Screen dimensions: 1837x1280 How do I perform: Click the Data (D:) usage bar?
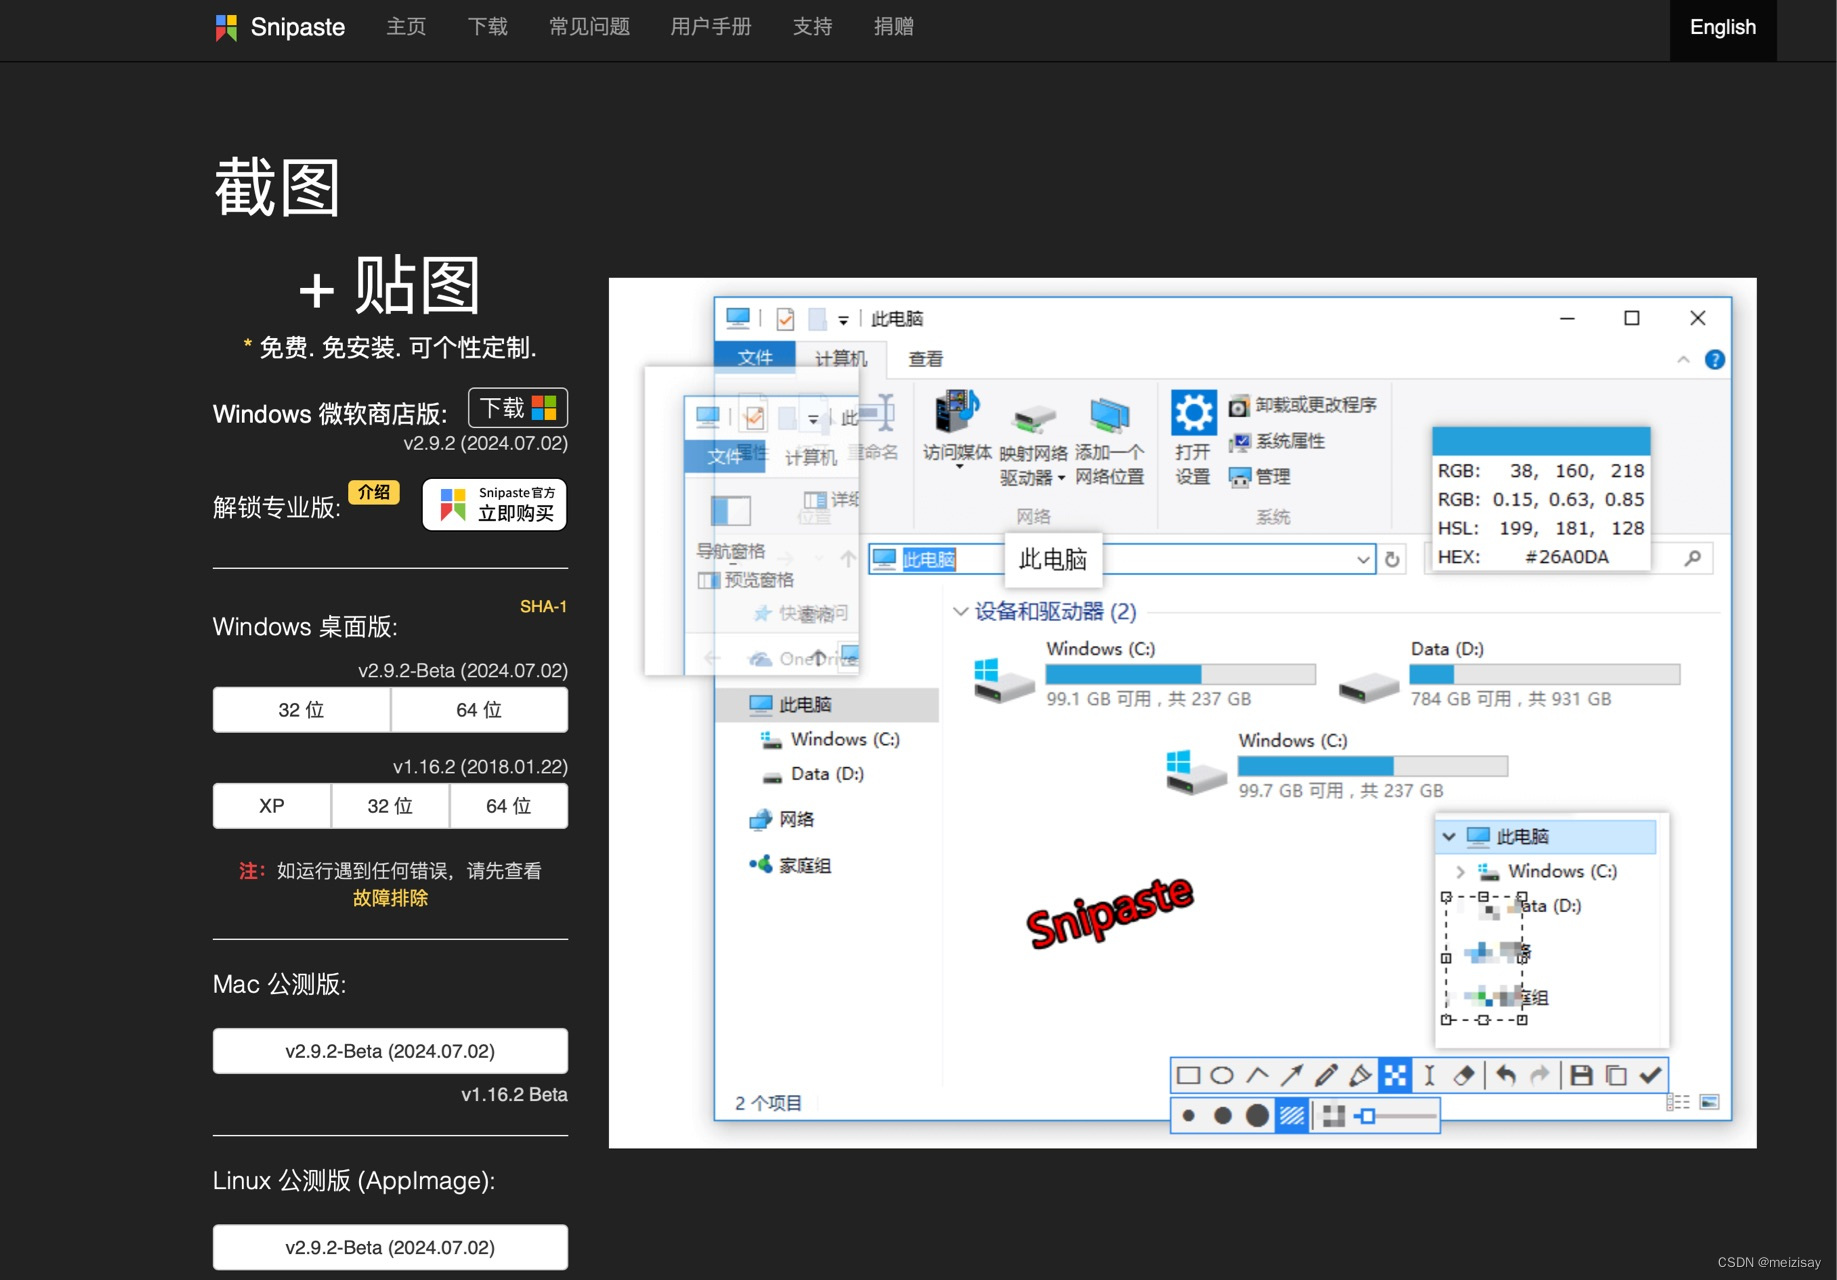pos(1544,674)
